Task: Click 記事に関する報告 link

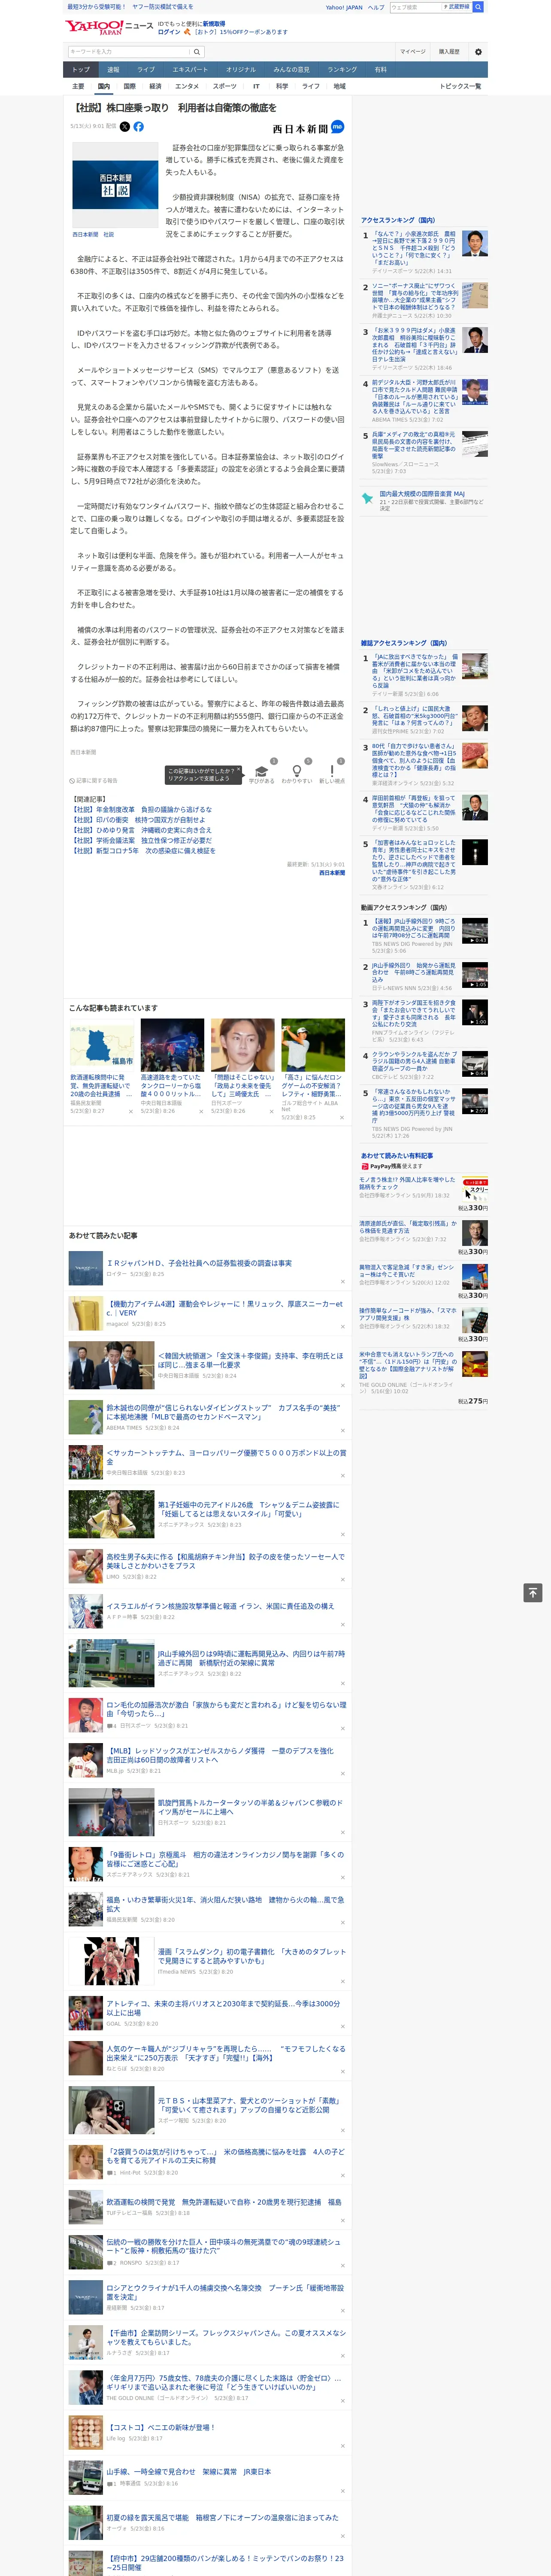Action: [x=94, y=781]
